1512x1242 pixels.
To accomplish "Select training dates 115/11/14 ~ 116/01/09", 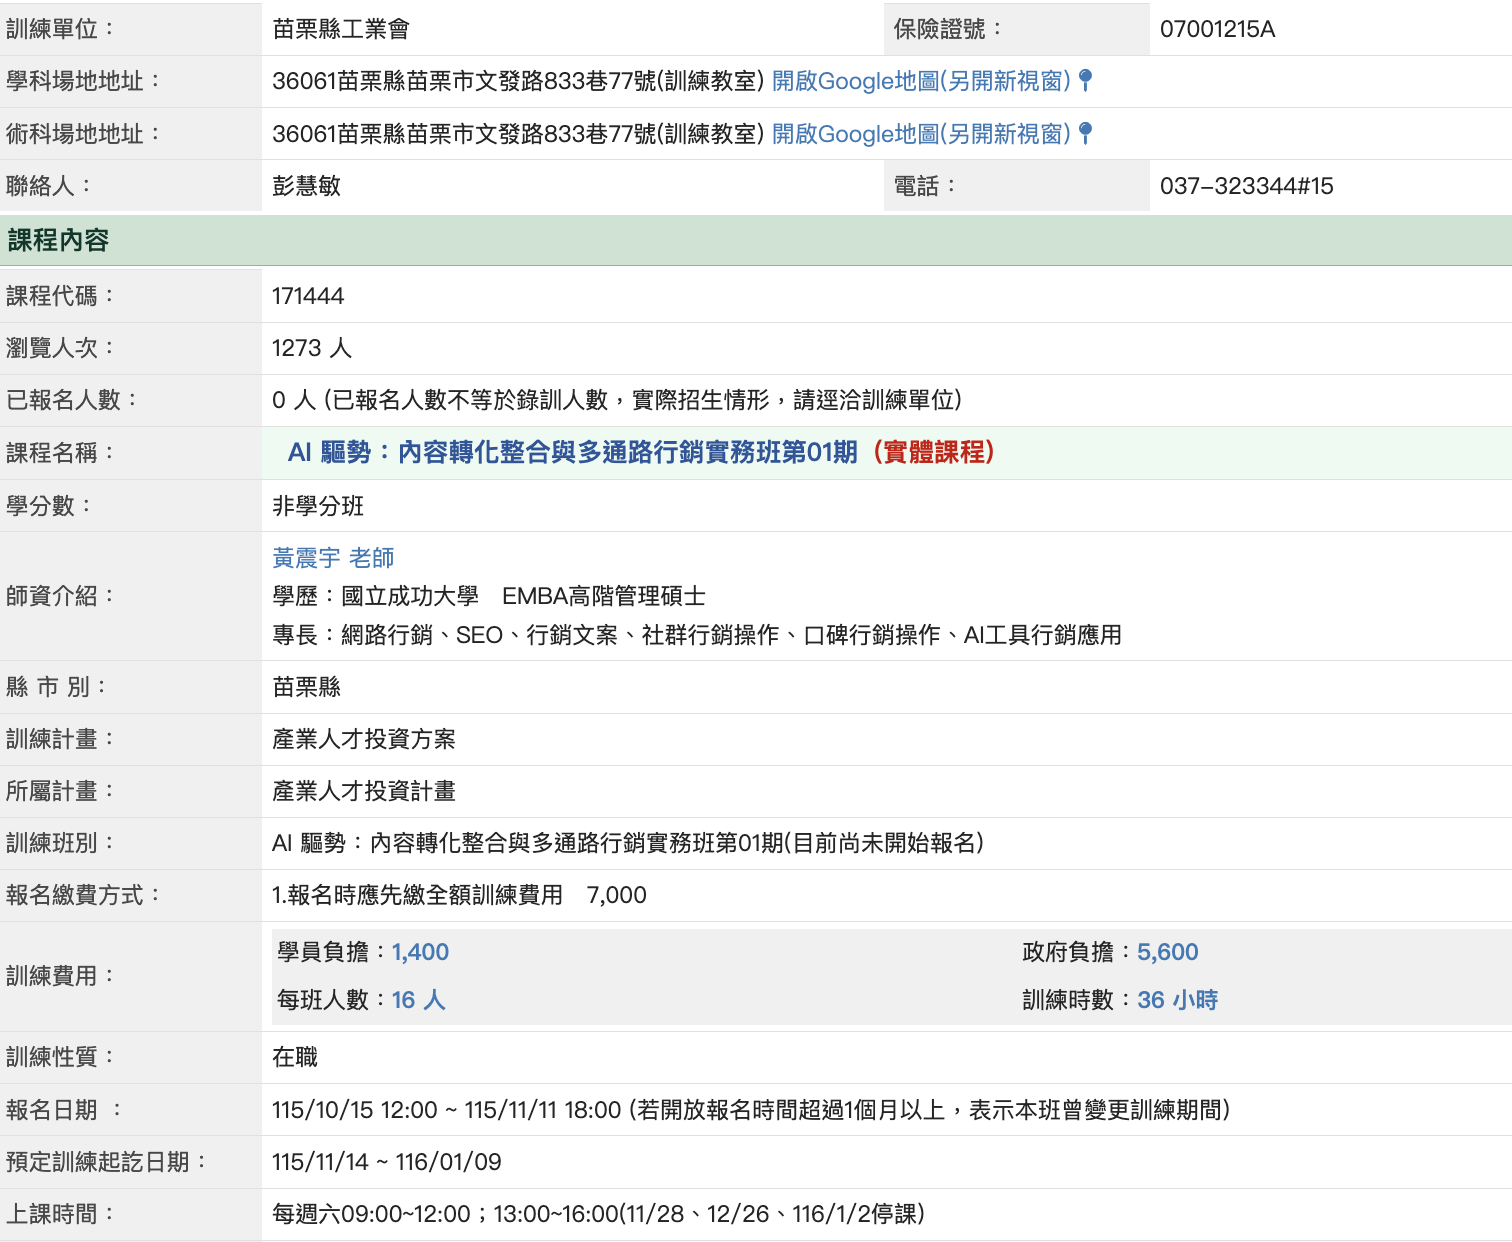I will pyautogui.click(x=387, y=1162).
